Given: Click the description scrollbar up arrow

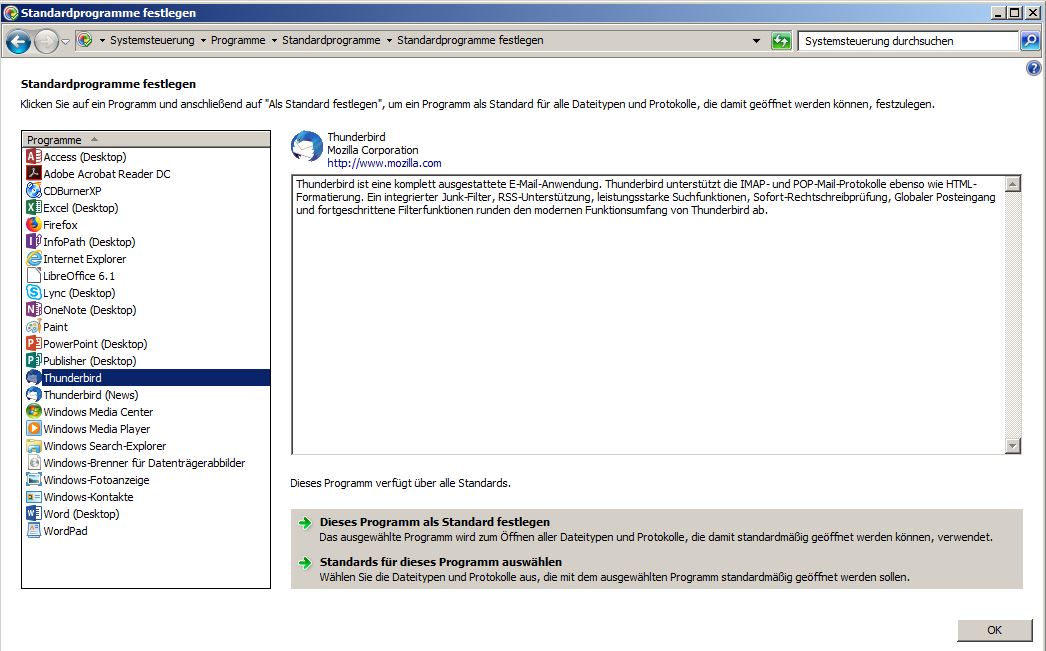Looking at the screenshot, I should 1013,183.
